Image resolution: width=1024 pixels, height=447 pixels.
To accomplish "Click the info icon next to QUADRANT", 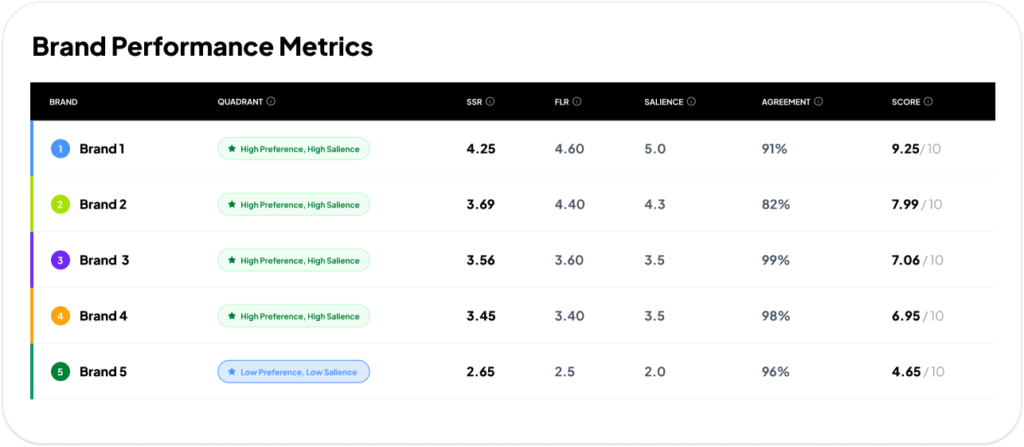I will pos(271,102).
